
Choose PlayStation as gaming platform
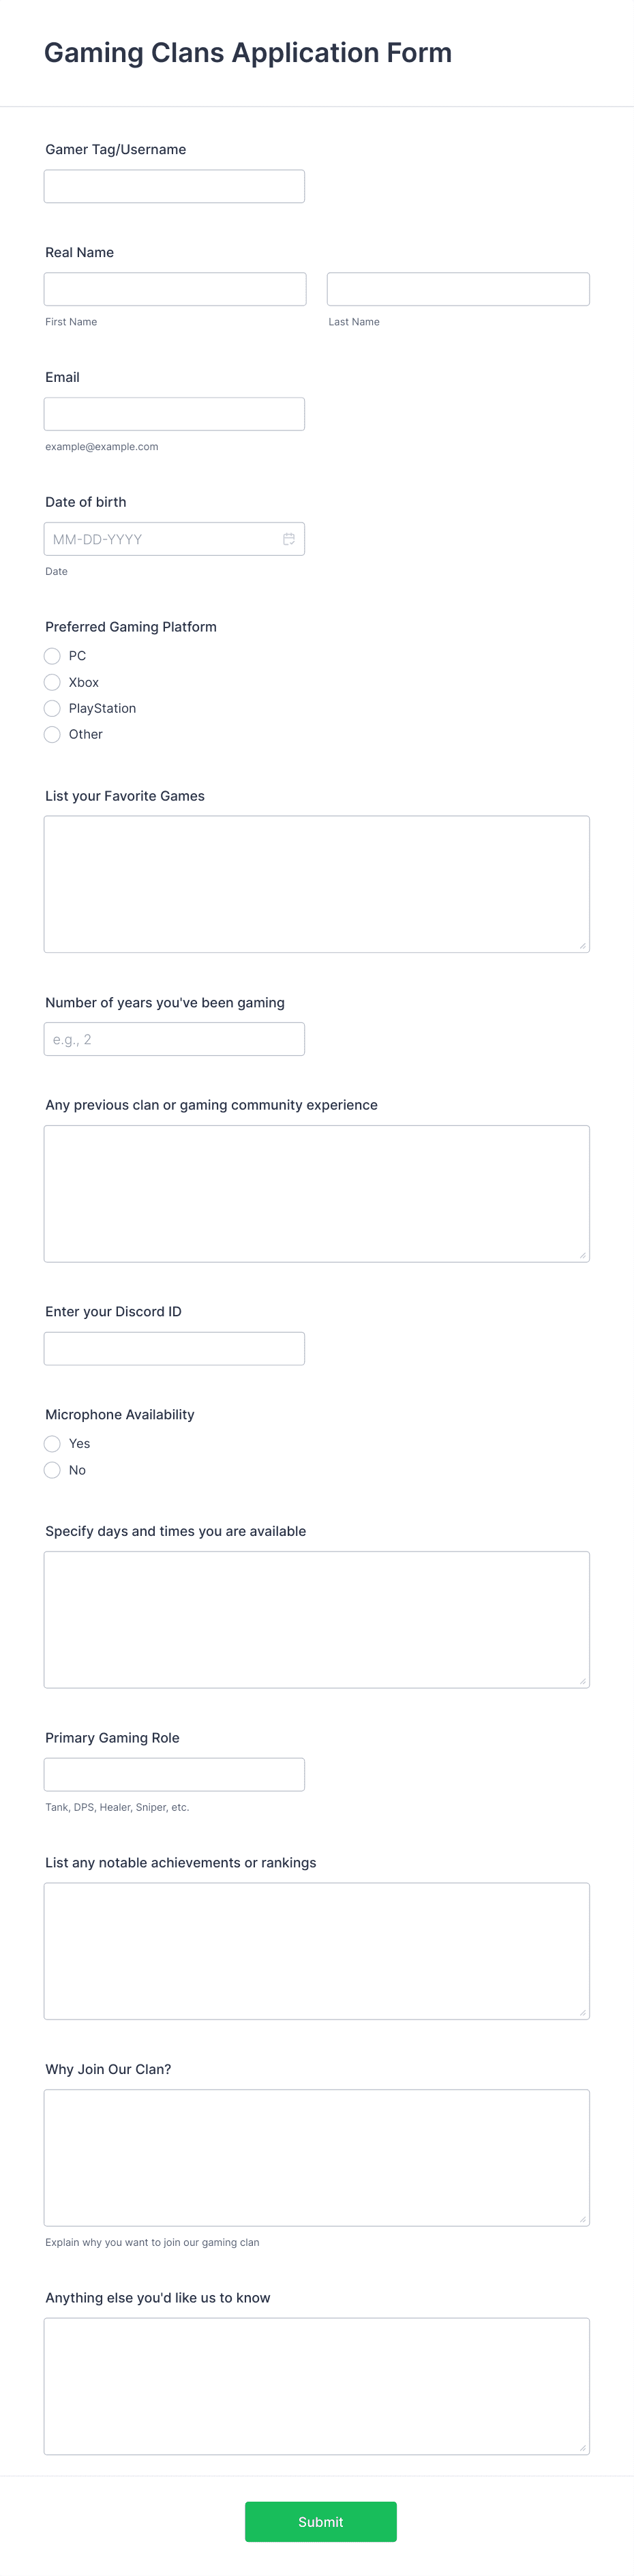point(52,708)
